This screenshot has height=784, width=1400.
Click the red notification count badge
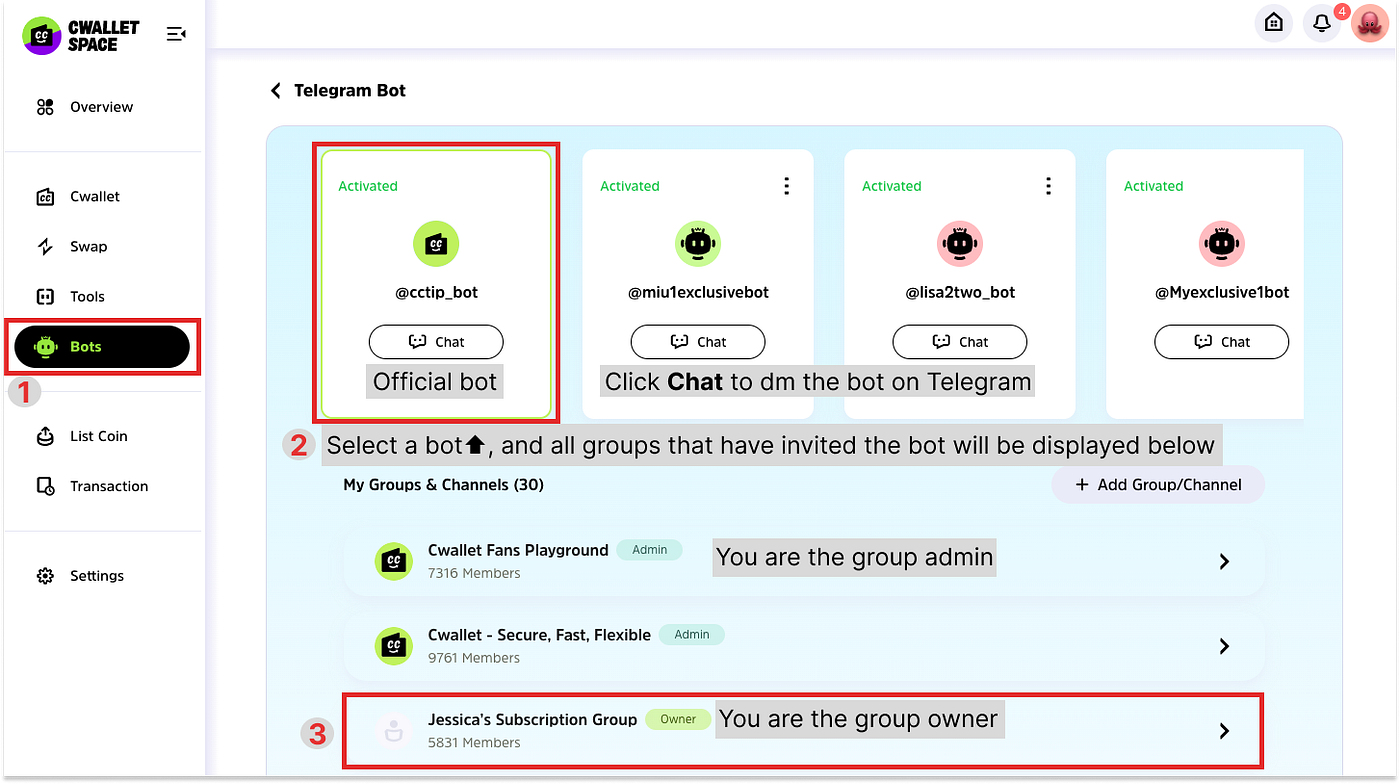[x=1341, y=10]
